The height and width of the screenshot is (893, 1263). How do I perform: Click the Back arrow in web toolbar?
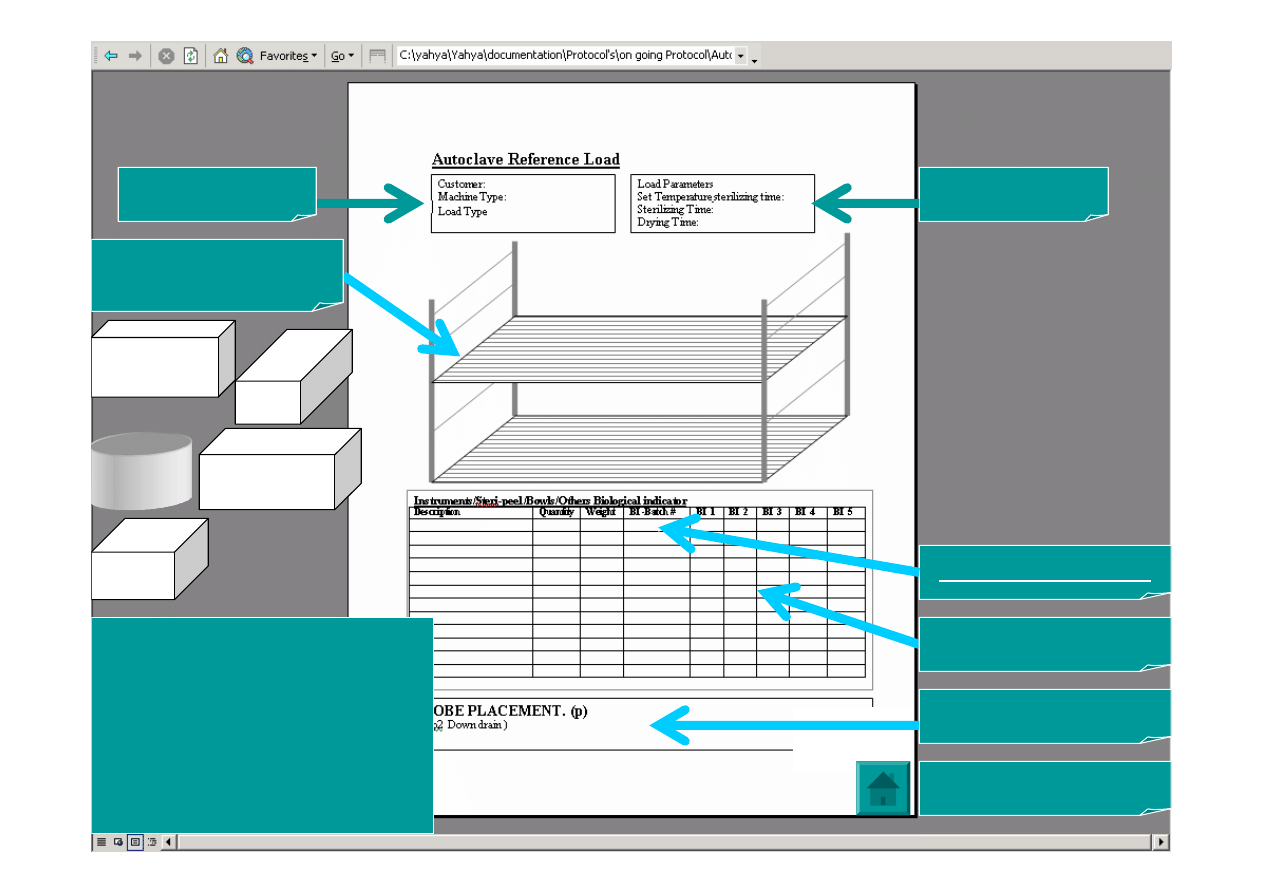111,56
